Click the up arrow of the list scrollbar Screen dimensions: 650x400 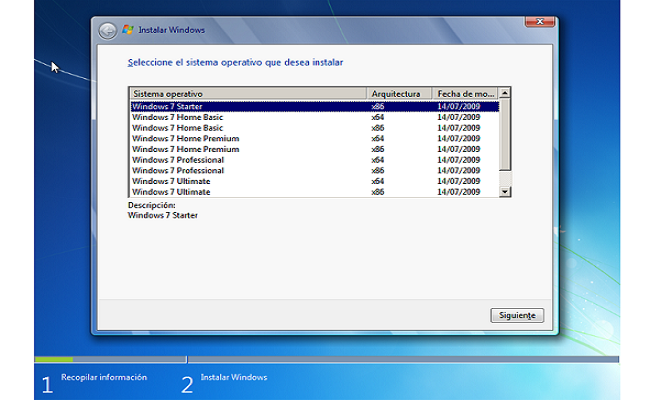(505, 93)
